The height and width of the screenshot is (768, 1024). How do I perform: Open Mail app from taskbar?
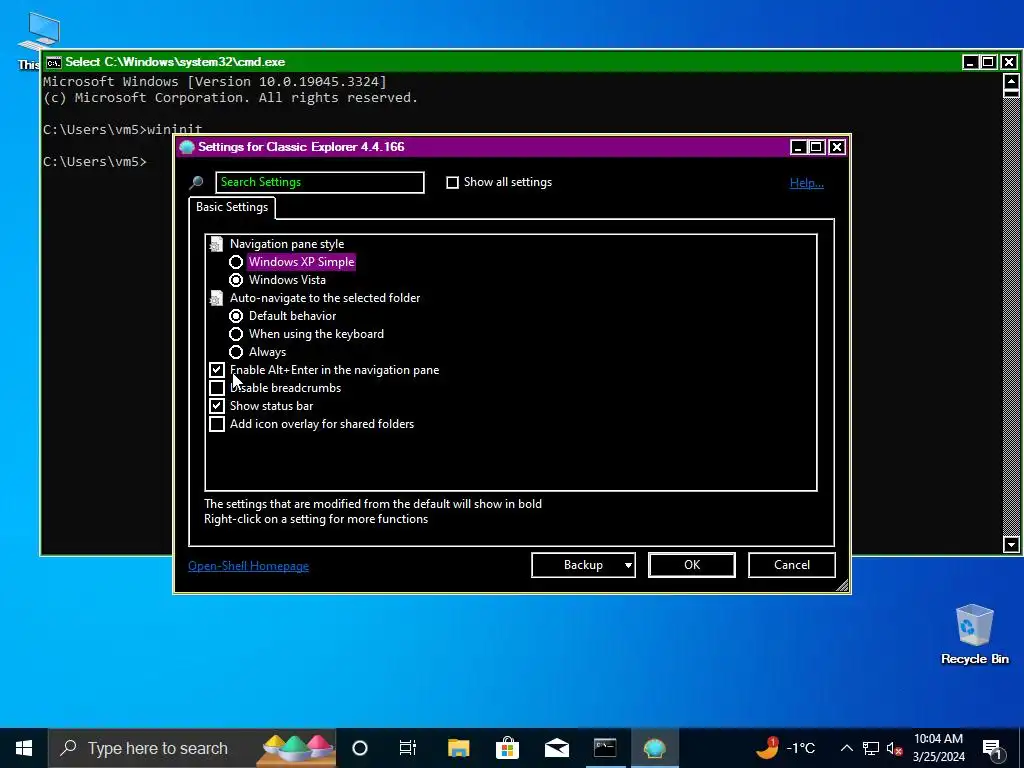(x=556, y=748)
